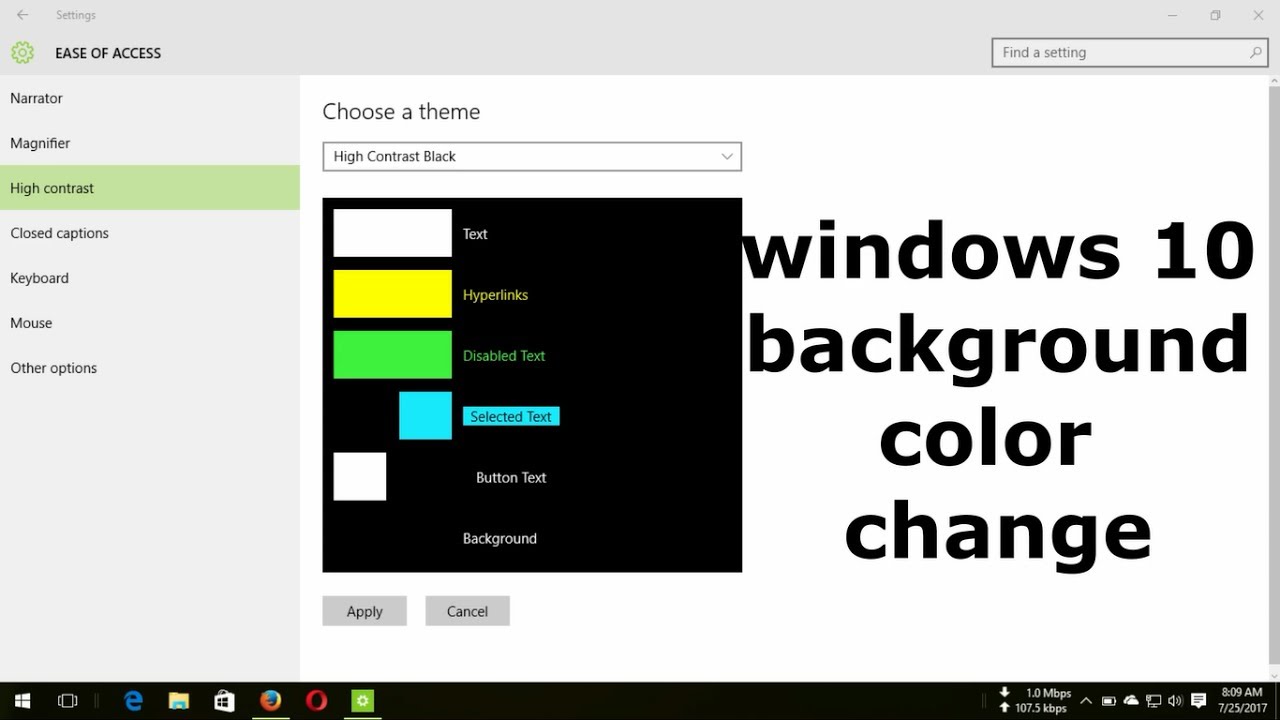
Task: Click the search magnifier in Find a setting
Action: pos(1256,52)
